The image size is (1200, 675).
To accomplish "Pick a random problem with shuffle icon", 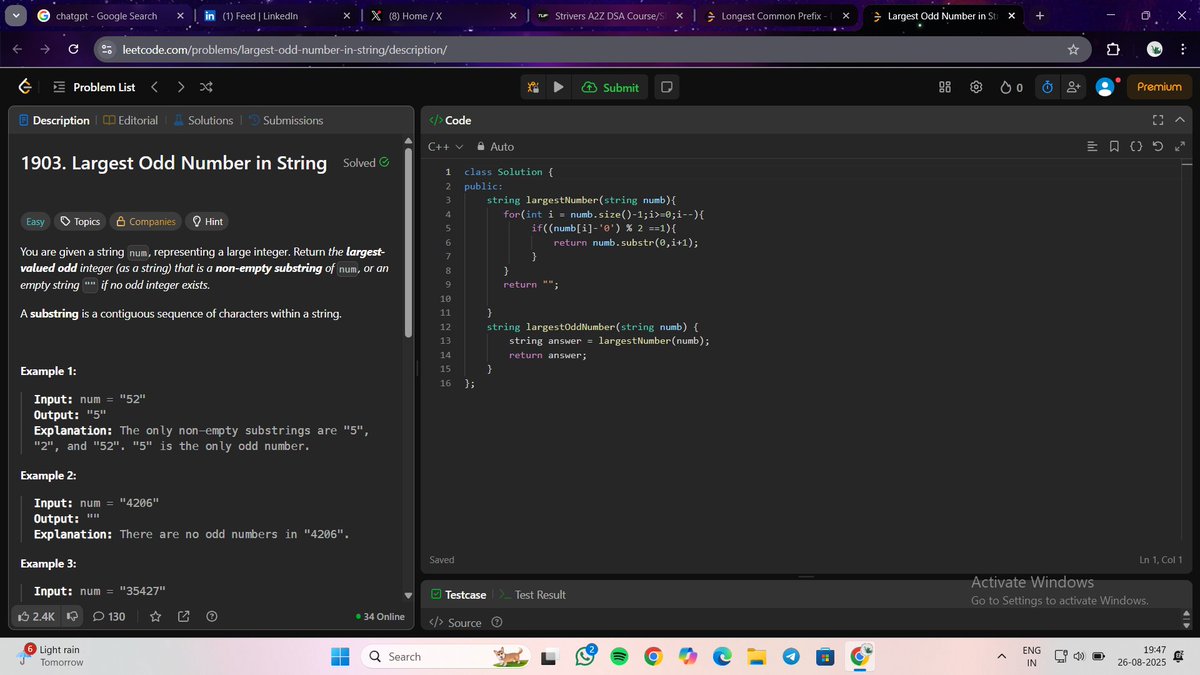I will coord(206,87).
